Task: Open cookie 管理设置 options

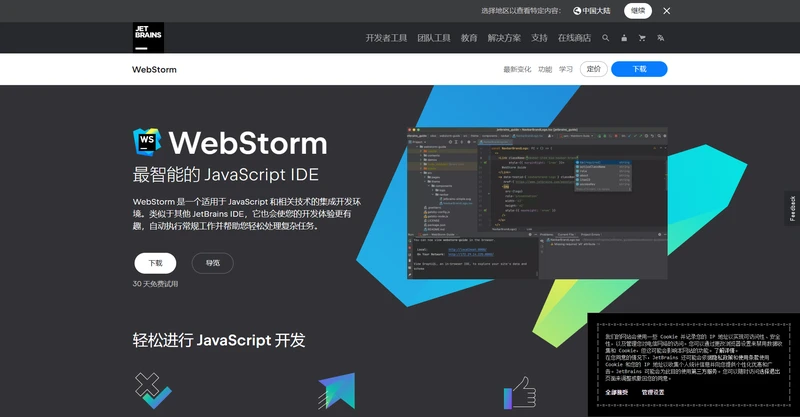Action: [653, 392]
